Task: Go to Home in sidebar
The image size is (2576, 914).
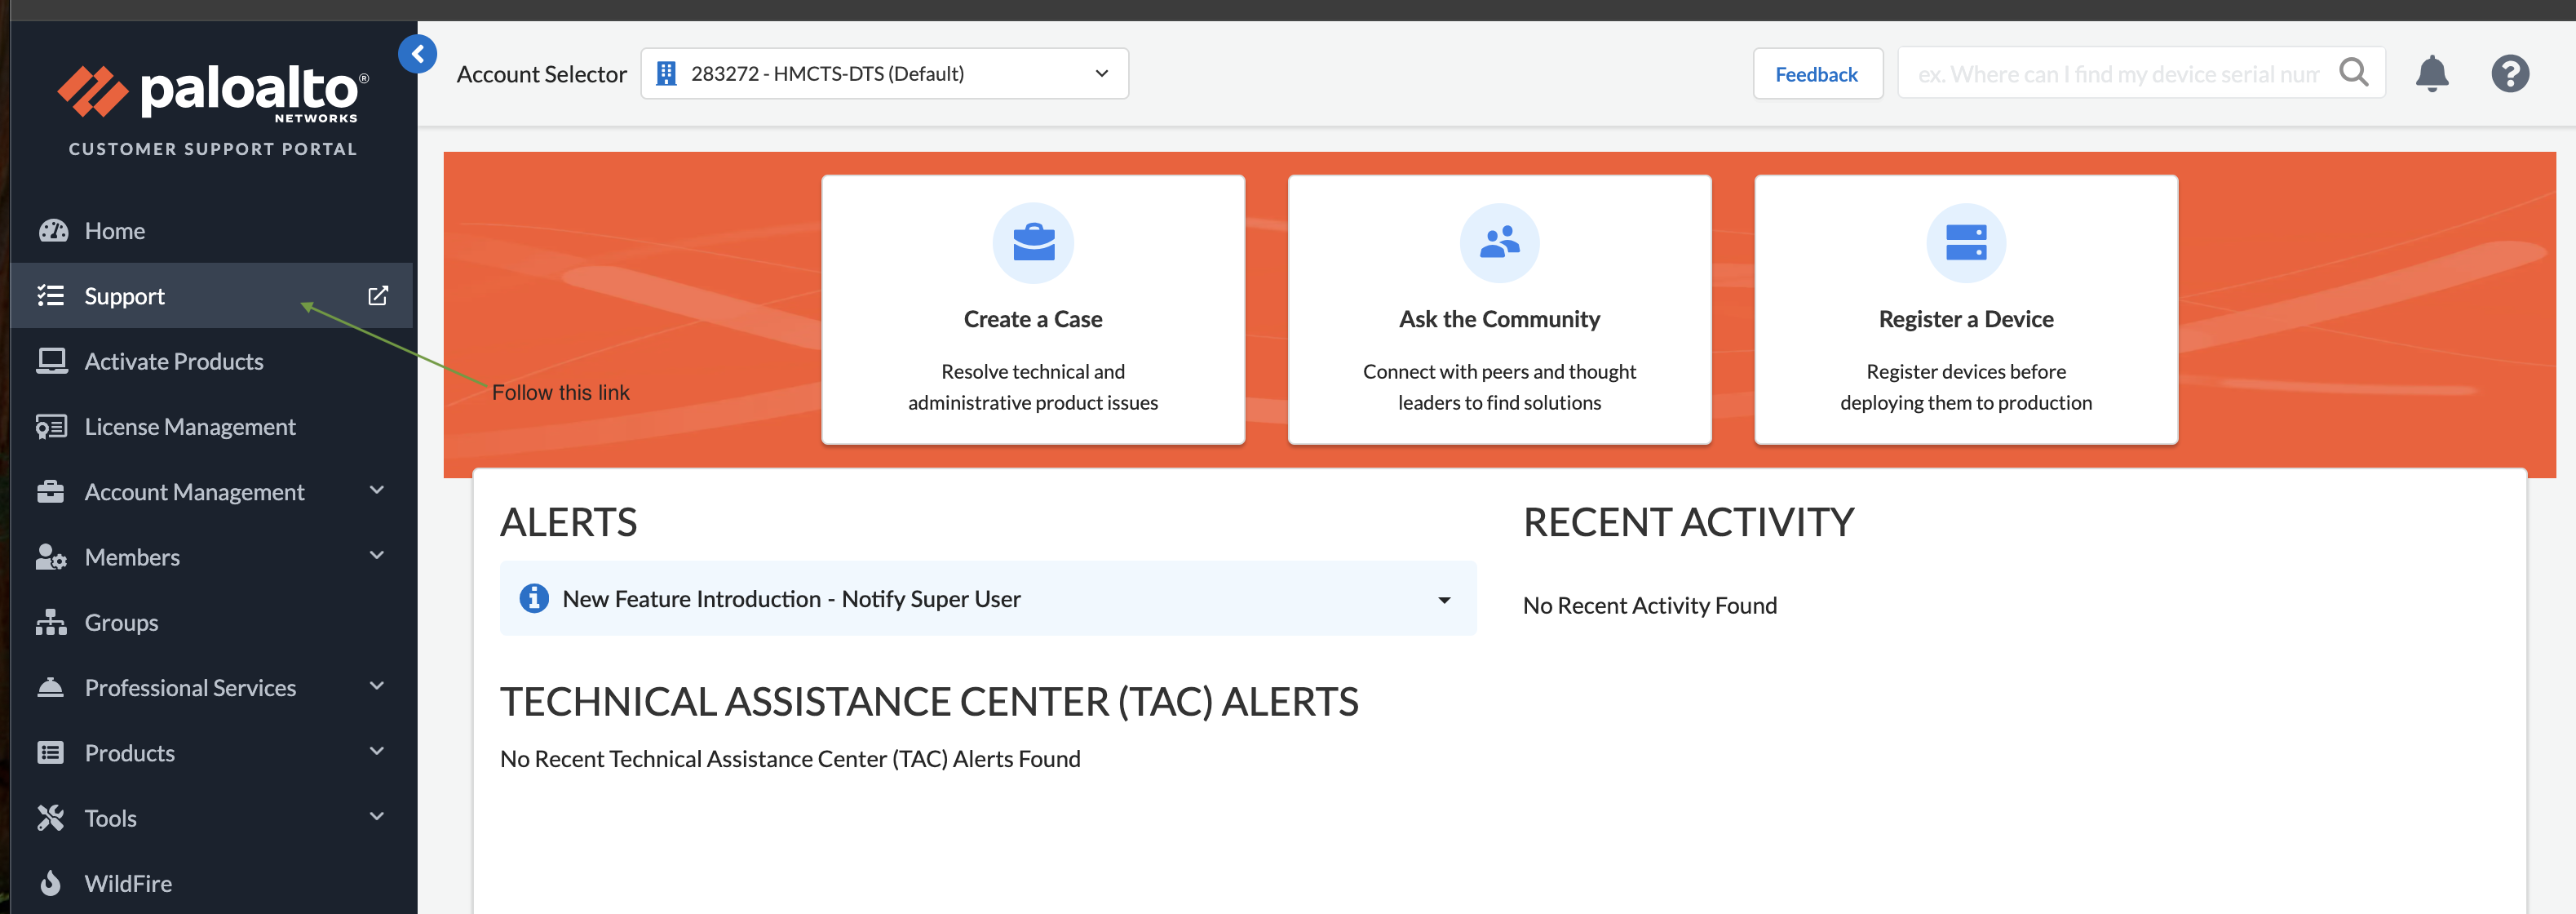Action: 212,231
